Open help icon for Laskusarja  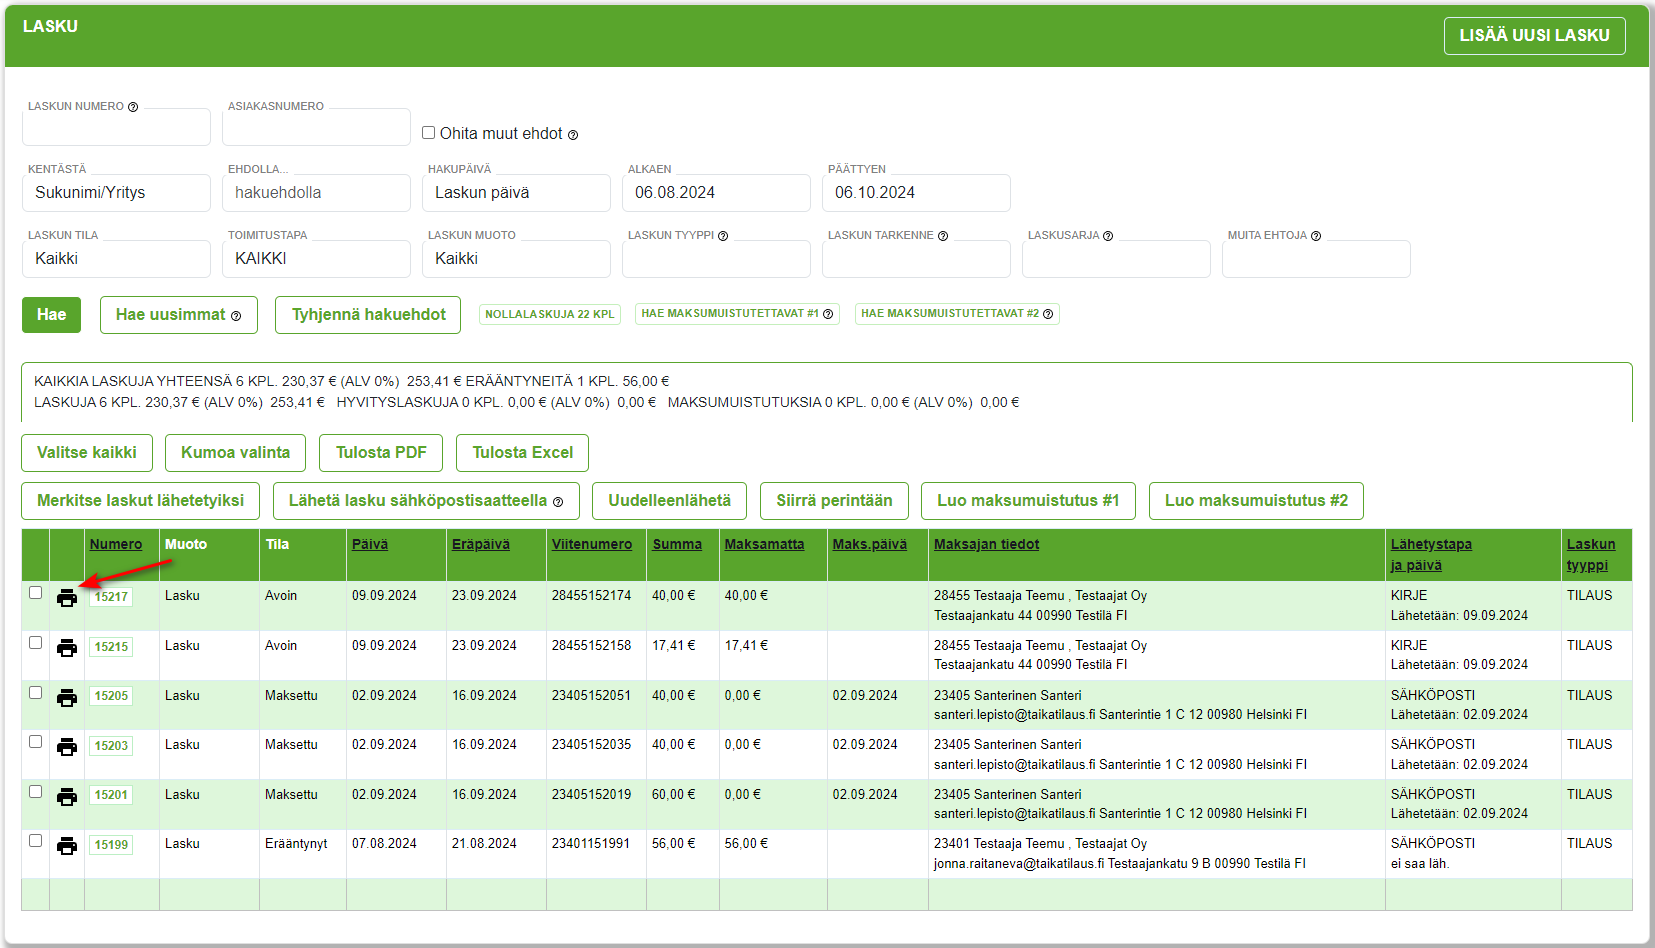coord(1108,236)
